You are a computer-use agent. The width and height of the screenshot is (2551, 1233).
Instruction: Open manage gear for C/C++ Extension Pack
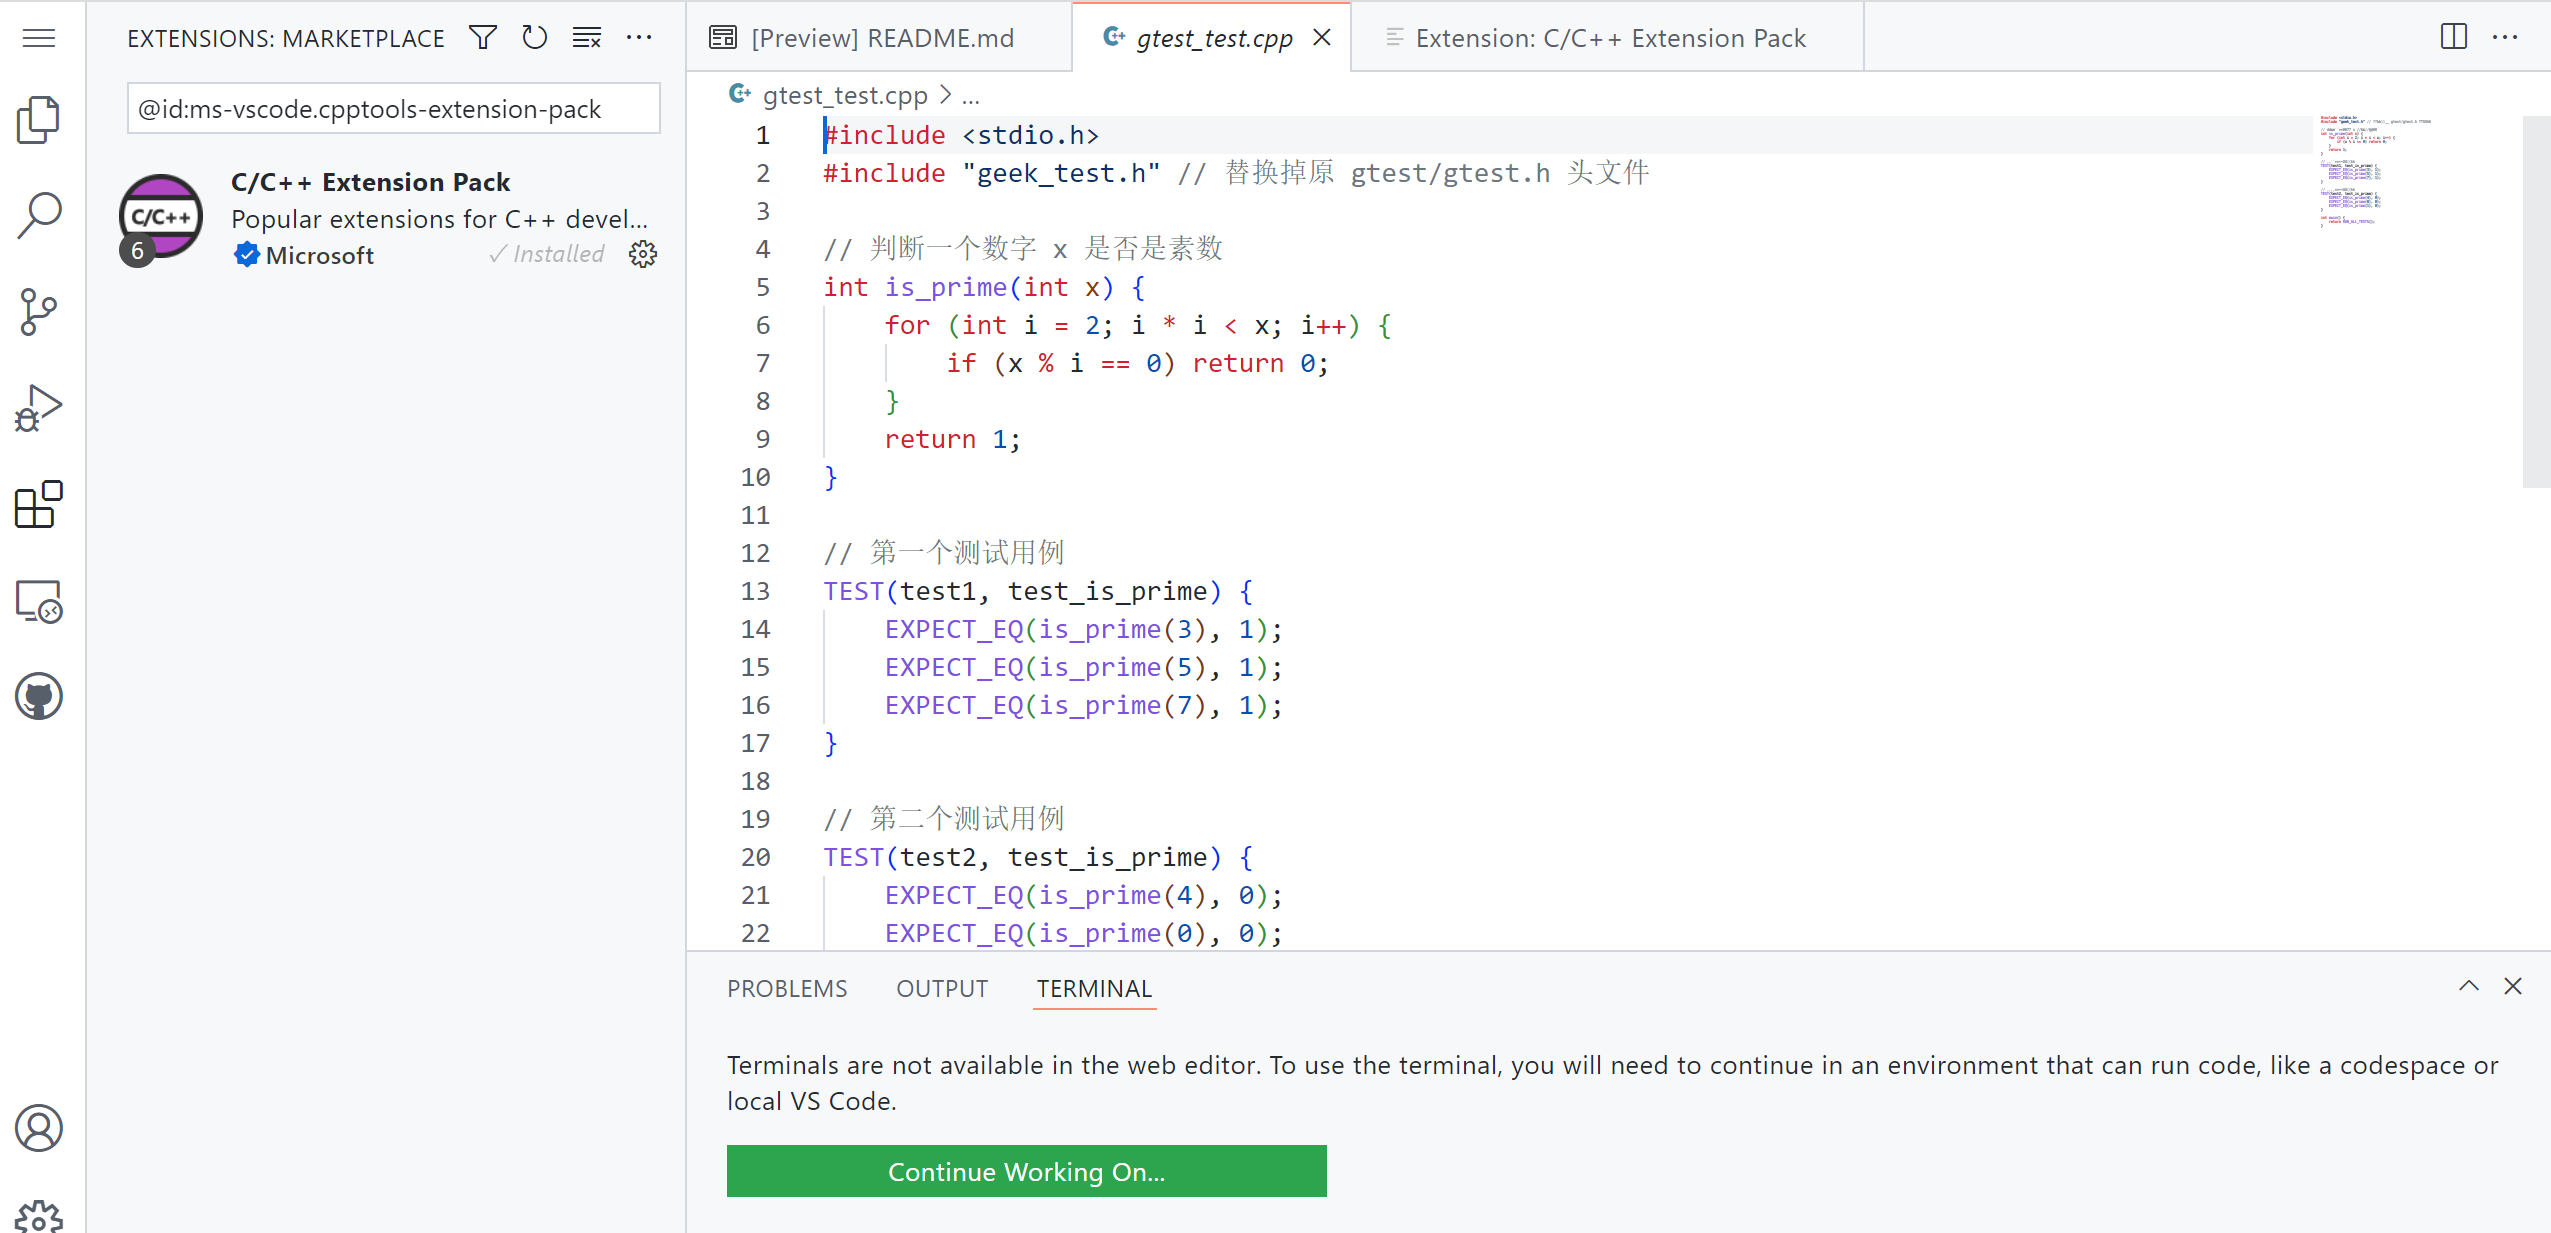tap(643, 254)
